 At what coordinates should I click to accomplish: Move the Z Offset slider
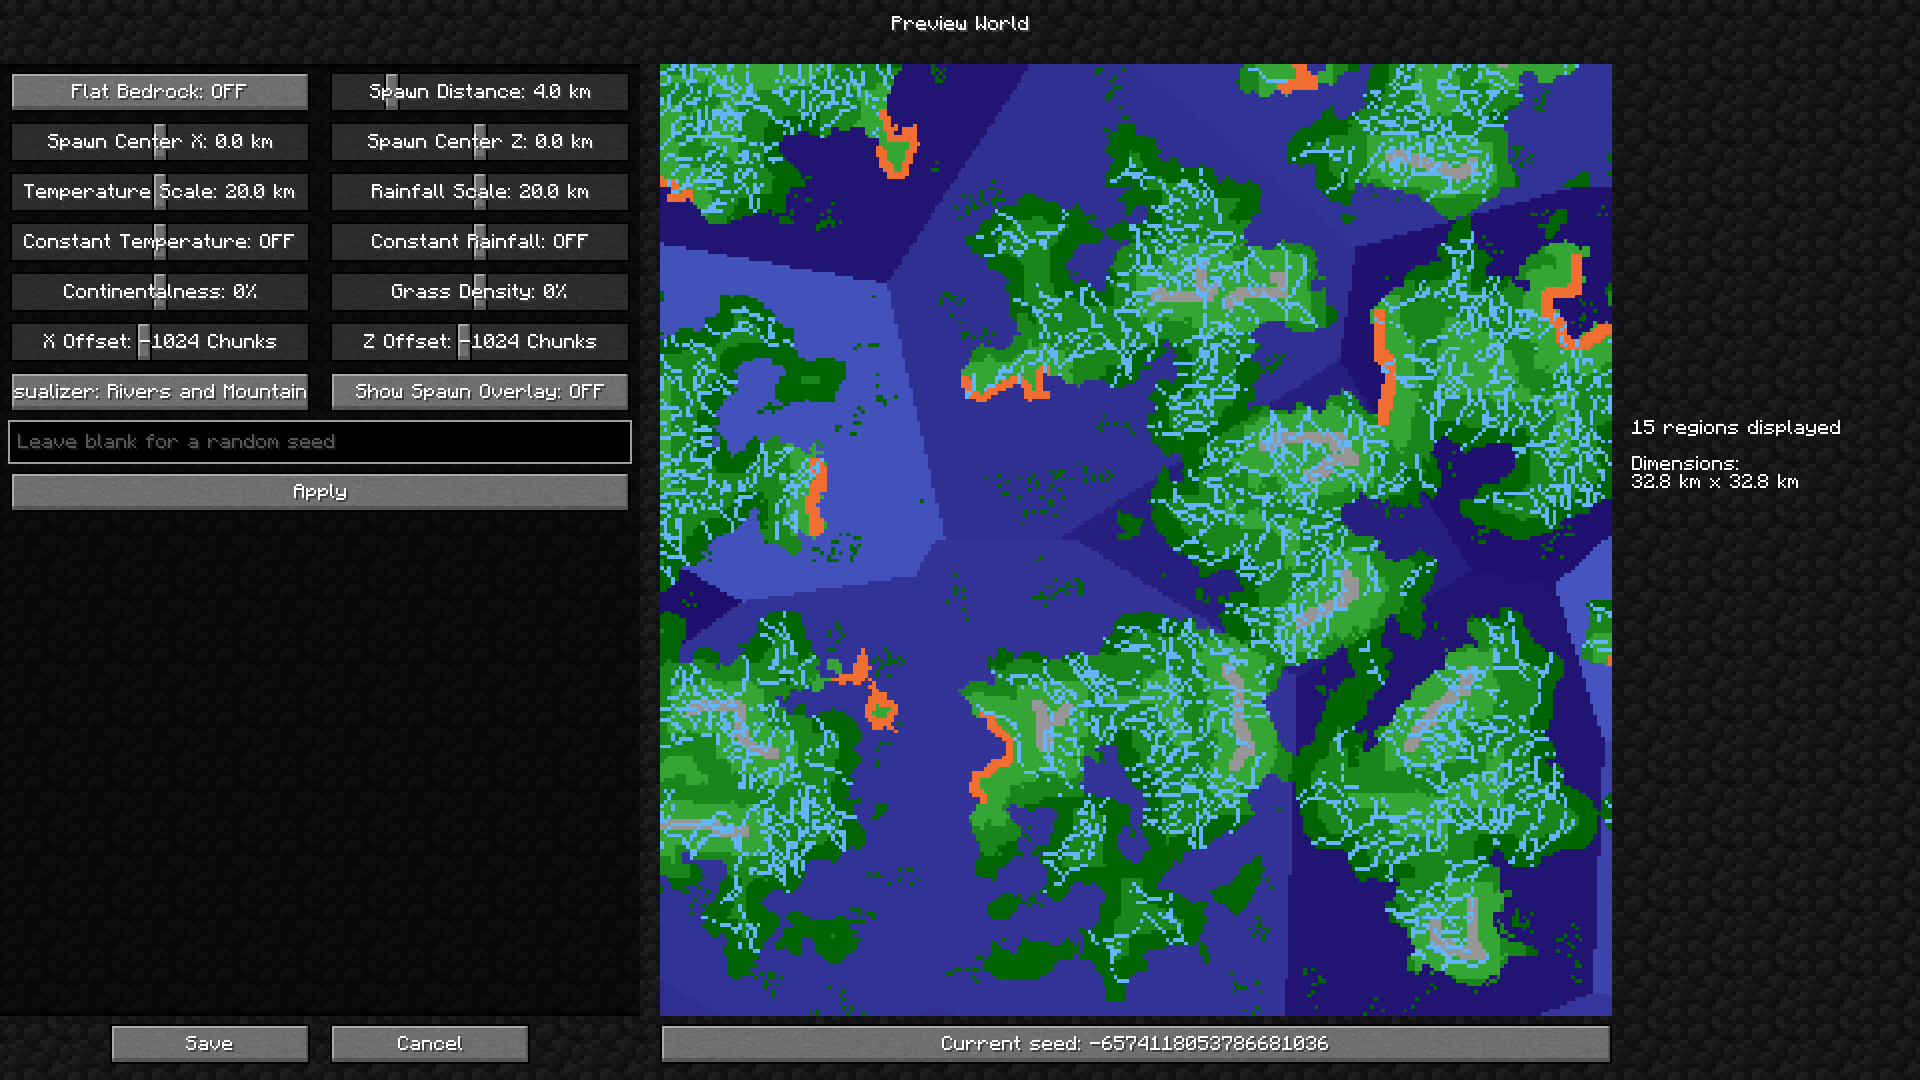click(x=478, y=341)
